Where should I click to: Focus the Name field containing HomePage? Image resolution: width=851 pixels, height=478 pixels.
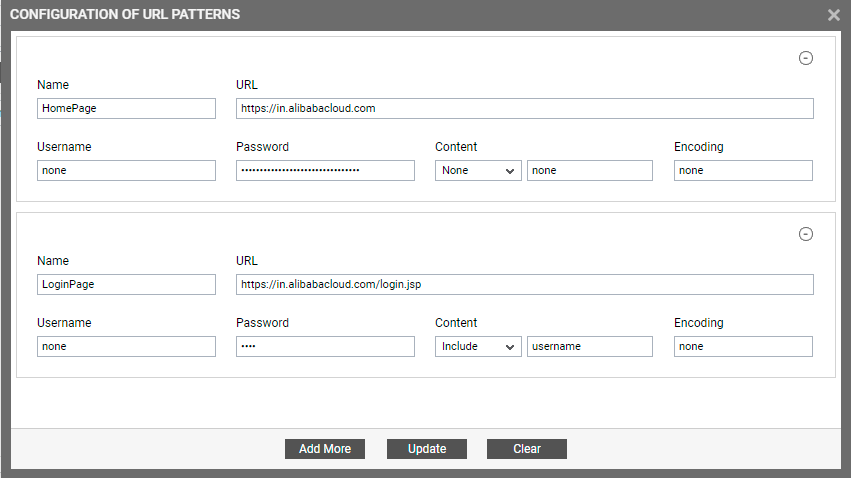126,109
